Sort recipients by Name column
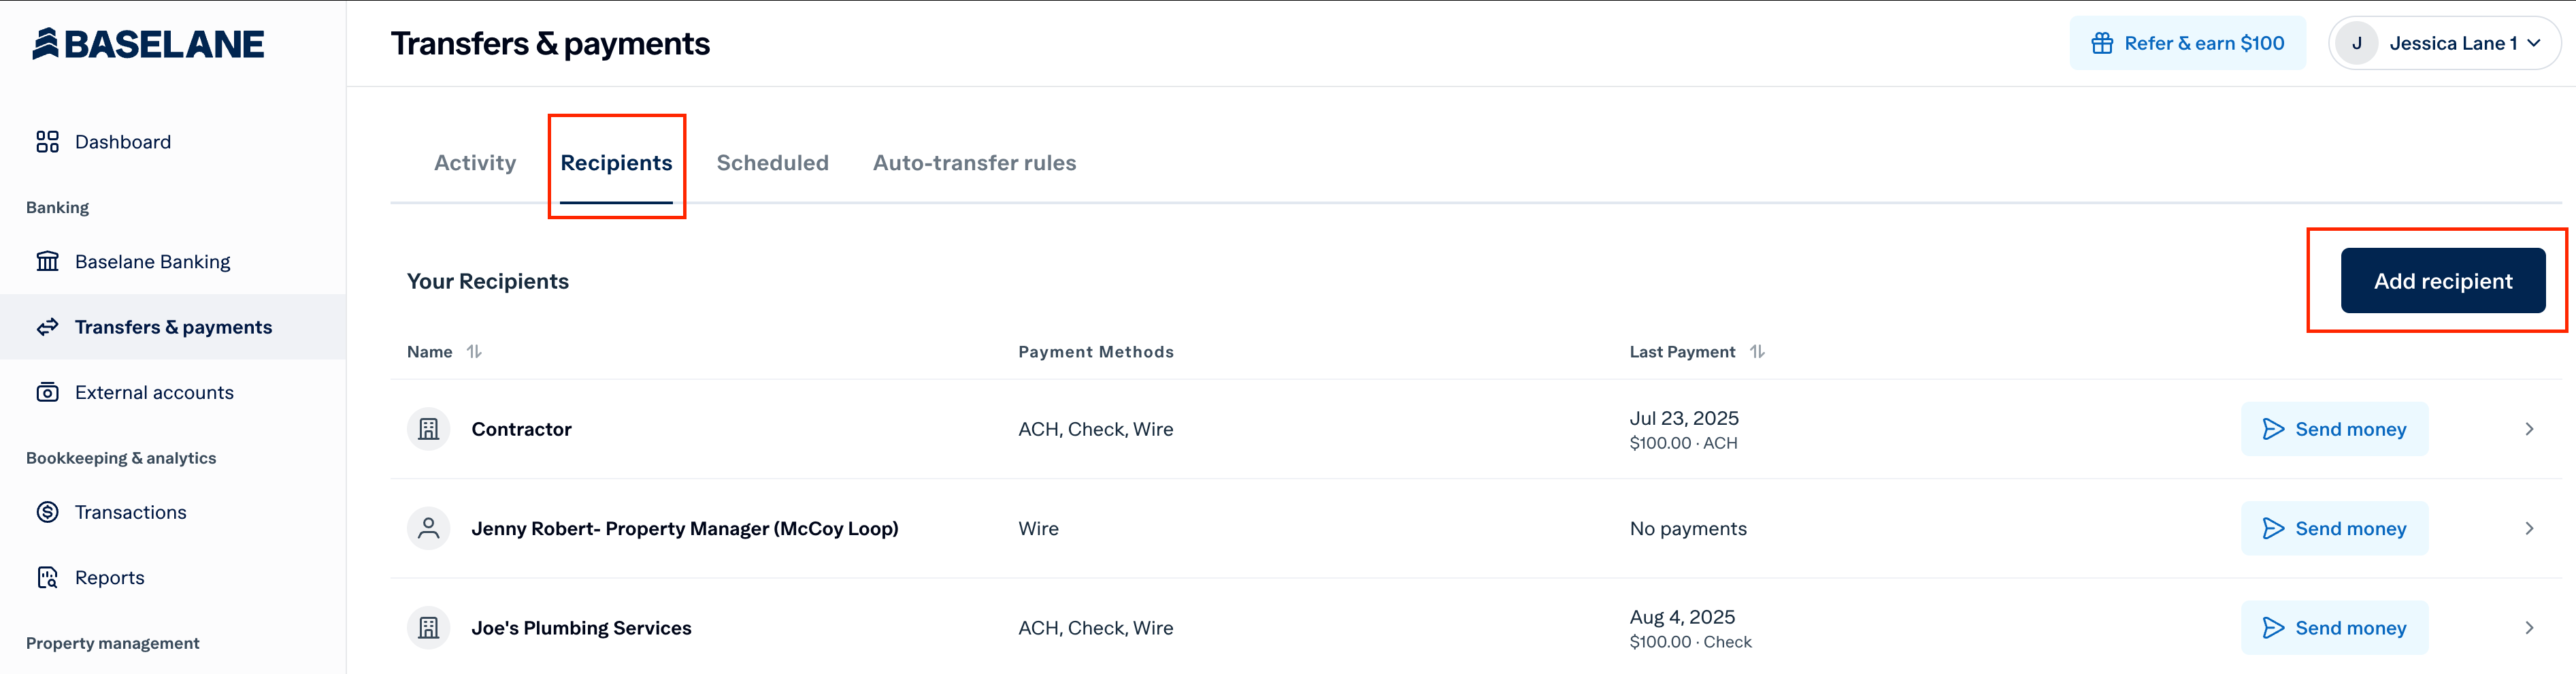 pyautogui.click(x=474, y=352)
